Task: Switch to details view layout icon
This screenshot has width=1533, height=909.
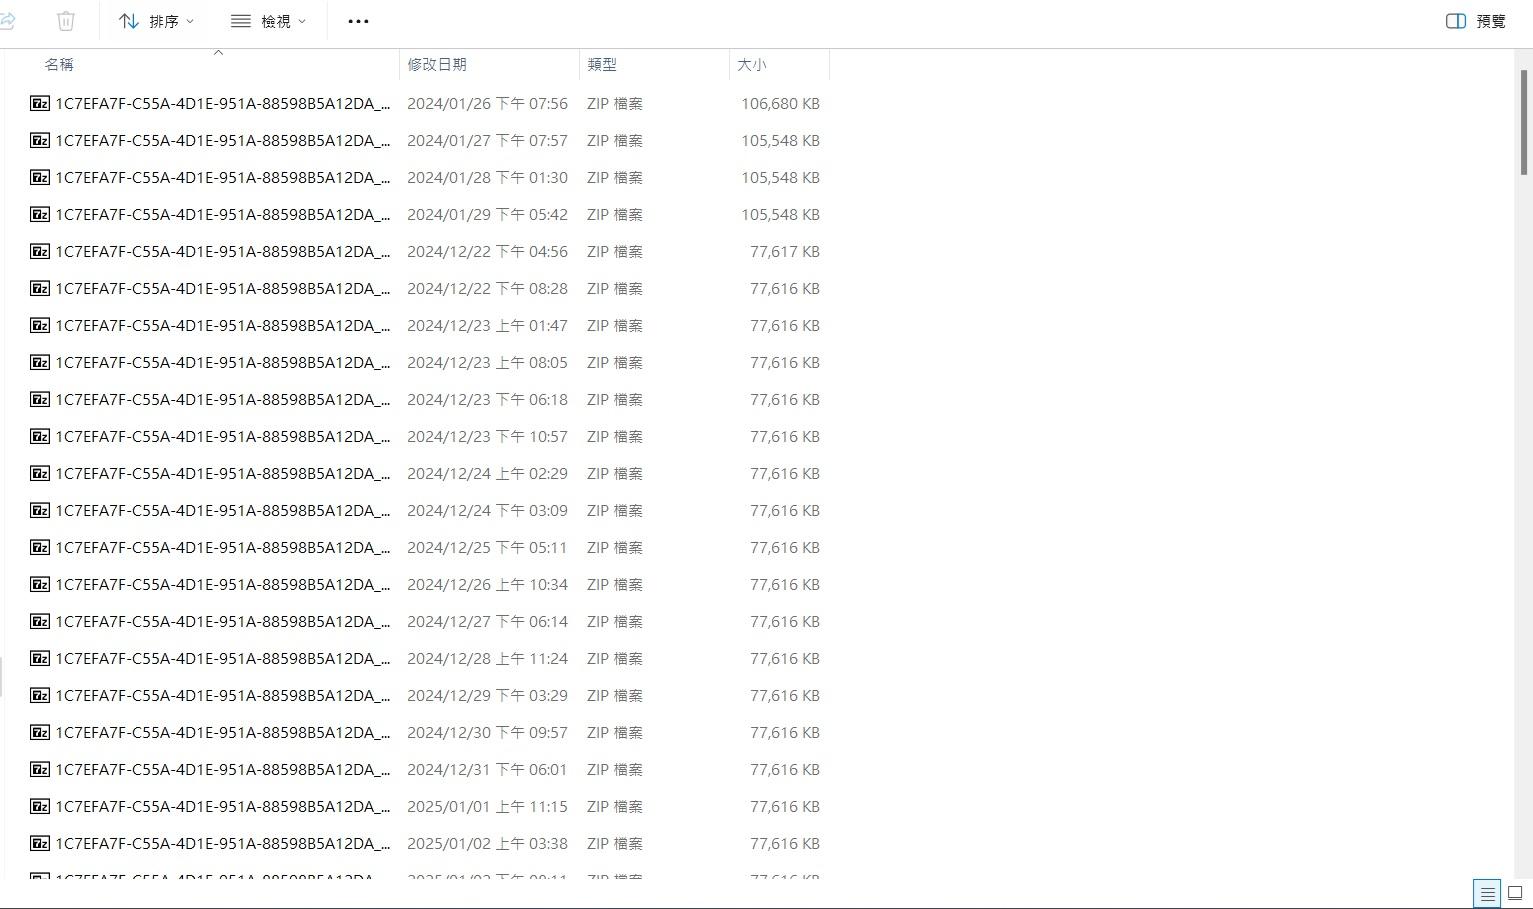Action: (x=1487, y=894)
